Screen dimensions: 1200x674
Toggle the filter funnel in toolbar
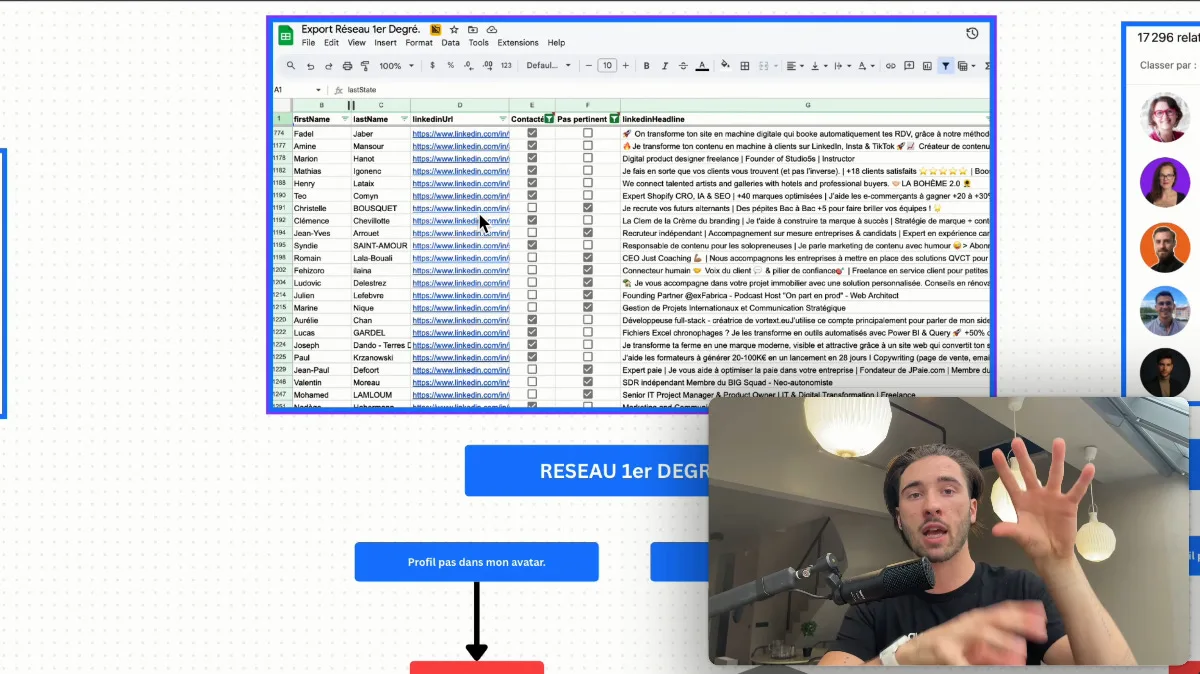point(945,66)
